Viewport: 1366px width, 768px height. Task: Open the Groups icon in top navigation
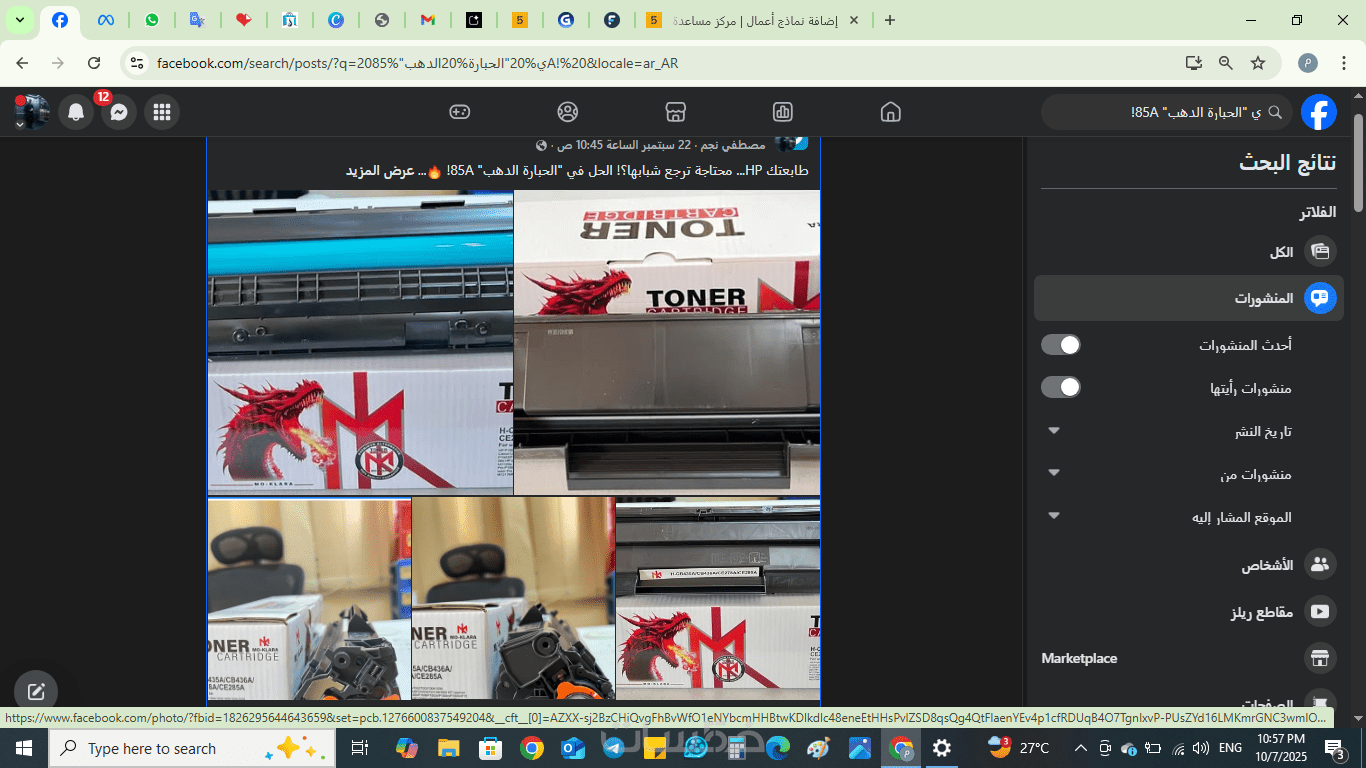click(568, 112)
